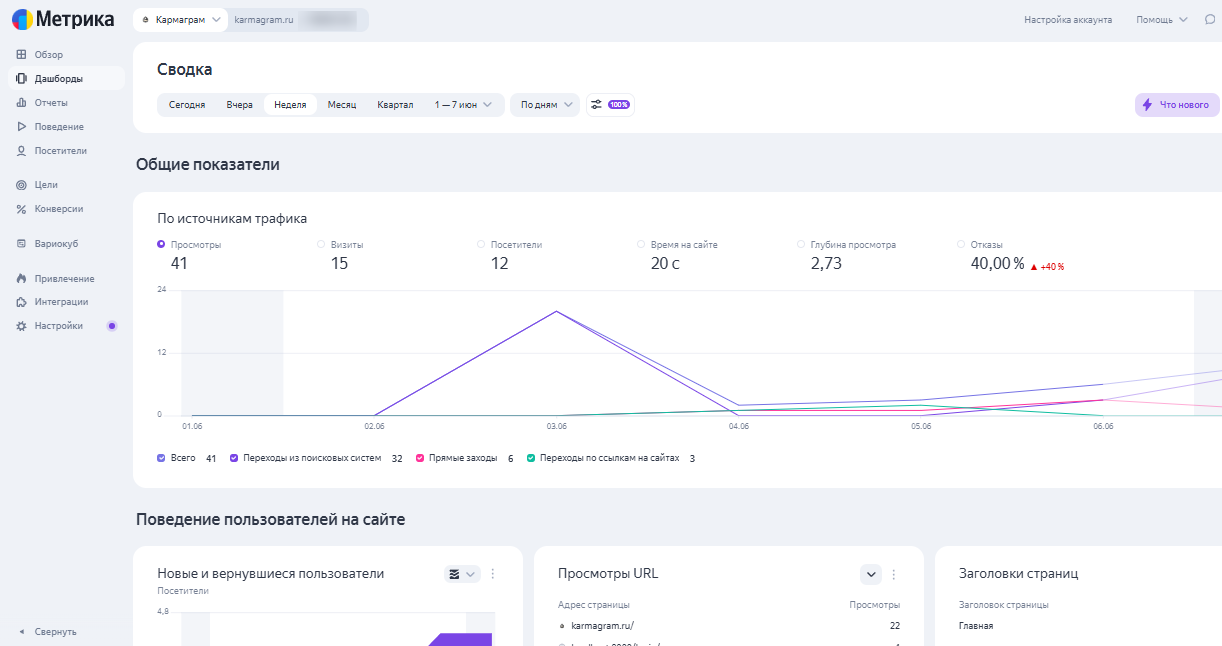Screen dimensions: 1222x646
Task: Open Отчеты bar chart icon
Action: 22,103
